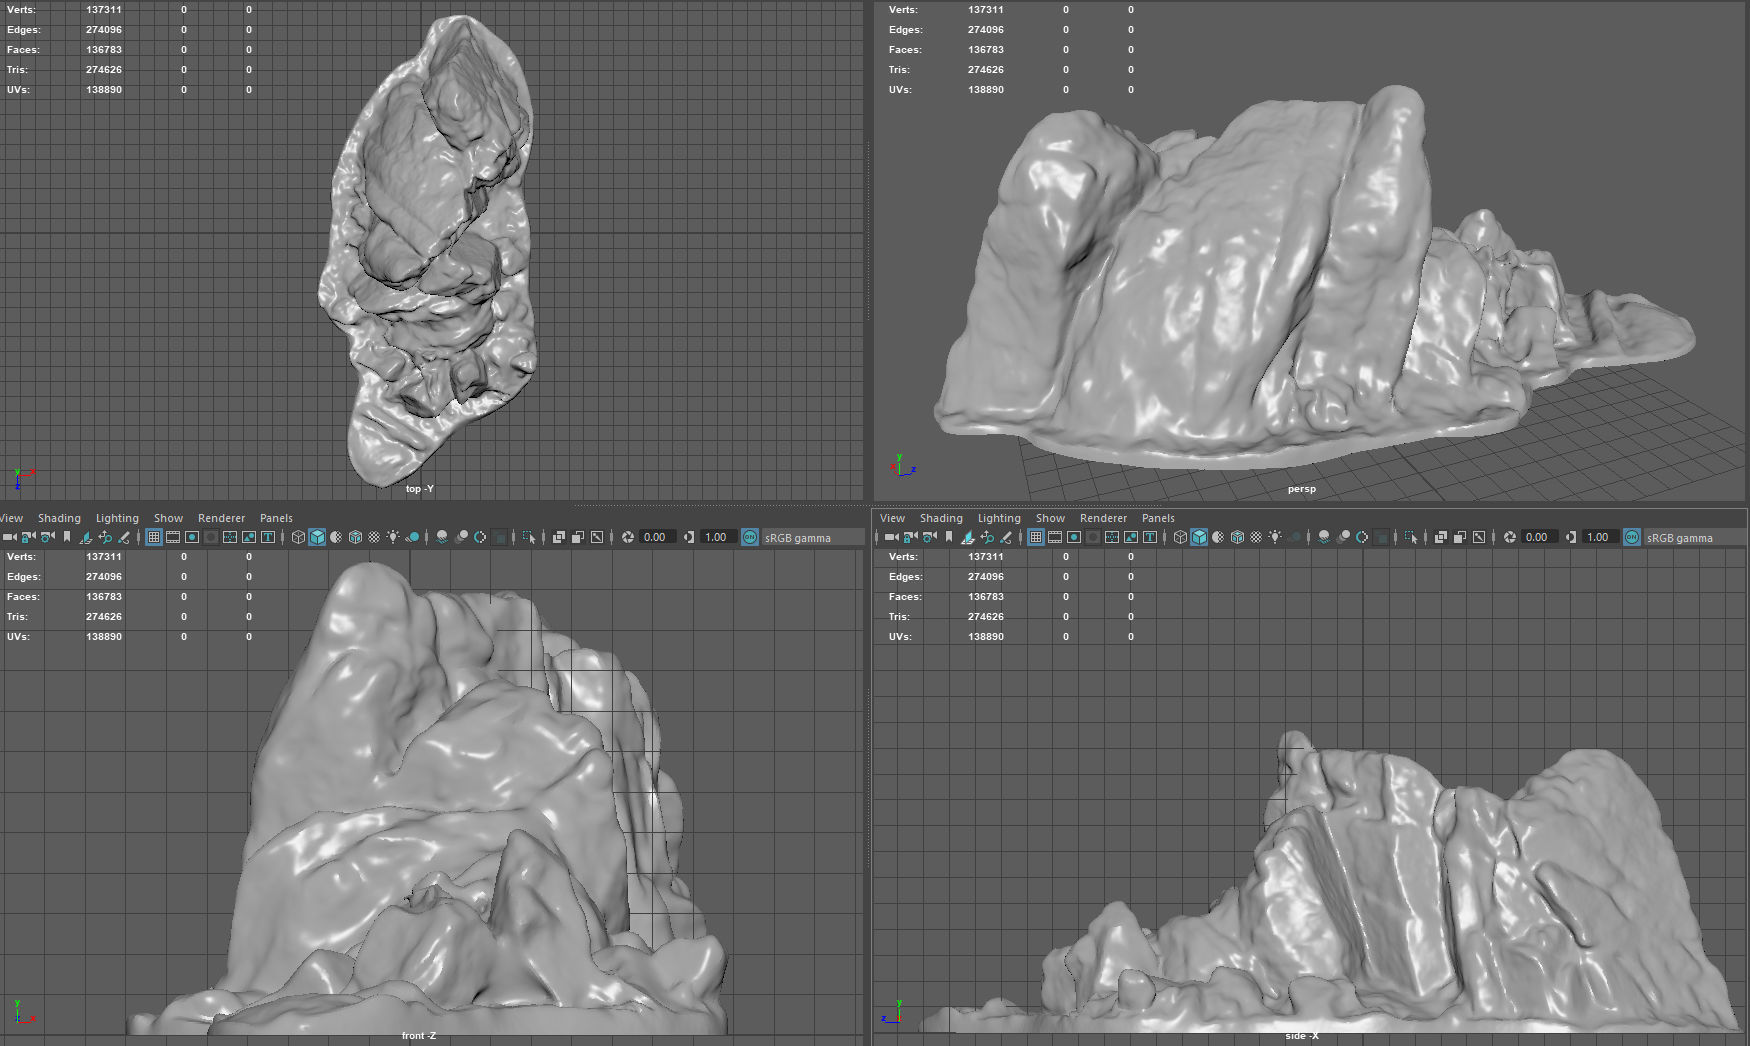Open View menu in side panel
Screen dimensions: 1750x1046
coord(892,518)
